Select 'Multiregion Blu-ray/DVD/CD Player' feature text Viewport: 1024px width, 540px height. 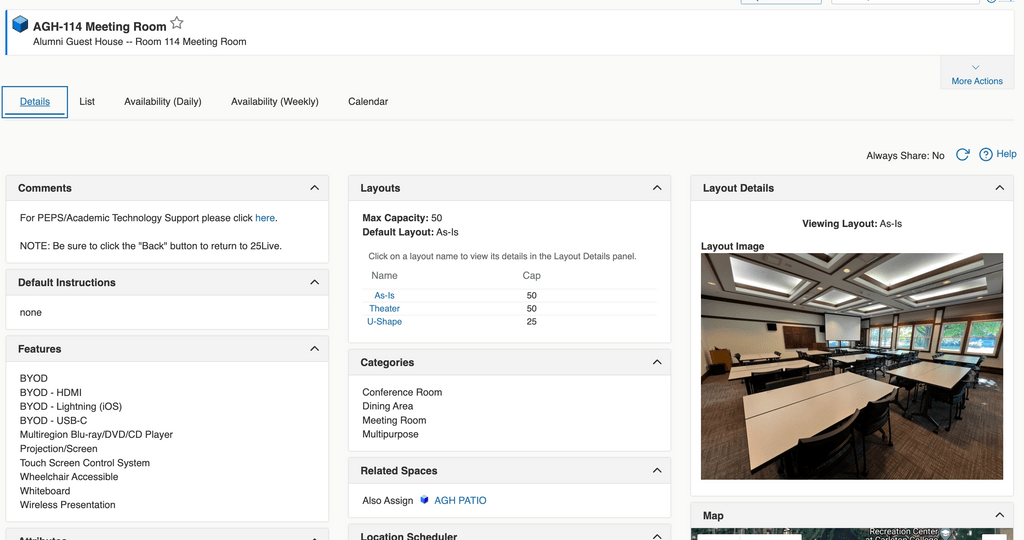[96, 435]
